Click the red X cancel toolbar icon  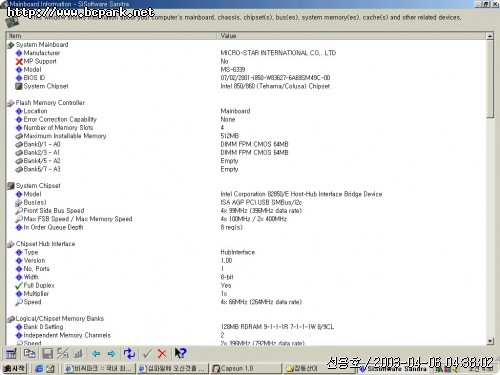tap(162, 354)
